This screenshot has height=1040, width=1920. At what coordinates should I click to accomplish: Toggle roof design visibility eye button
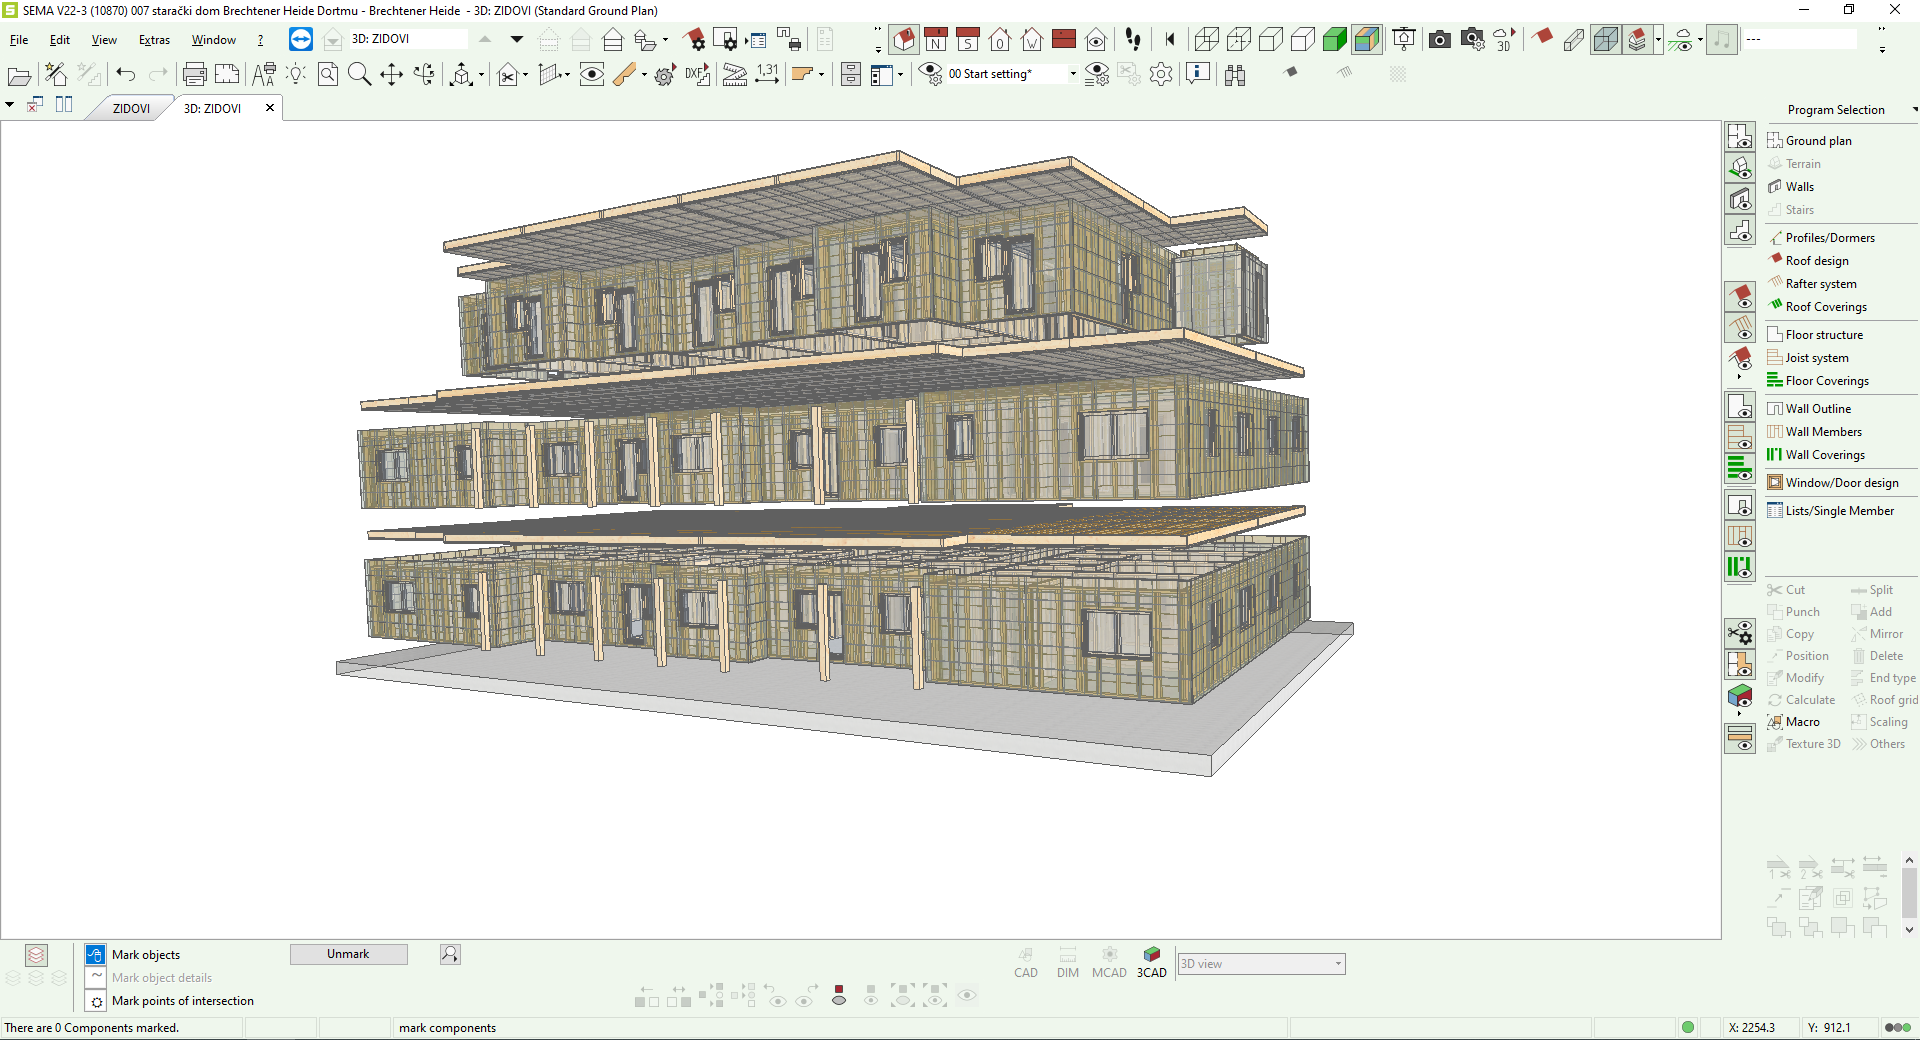[x=1740, y=296]
